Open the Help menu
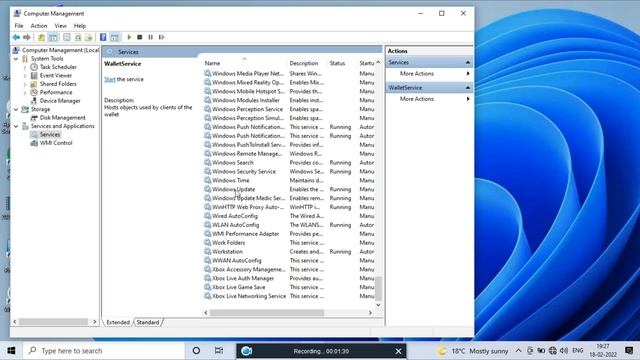 click(80, 26)
